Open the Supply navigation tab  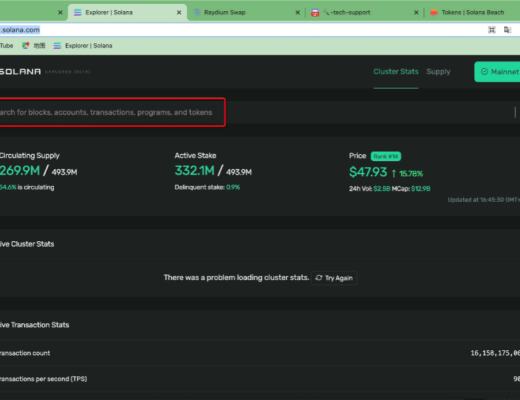[438, 72]
